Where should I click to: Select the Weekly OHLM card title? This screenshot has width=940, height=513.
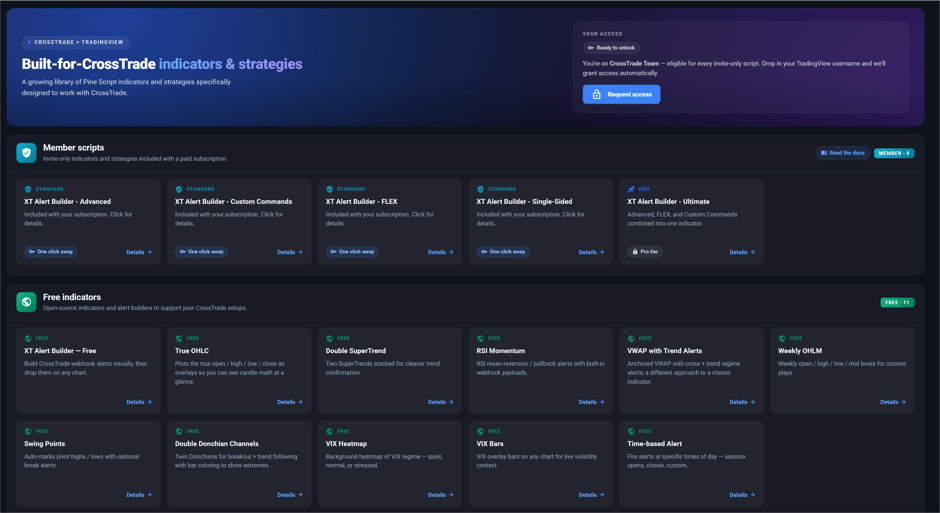click(x=800, y=351)
